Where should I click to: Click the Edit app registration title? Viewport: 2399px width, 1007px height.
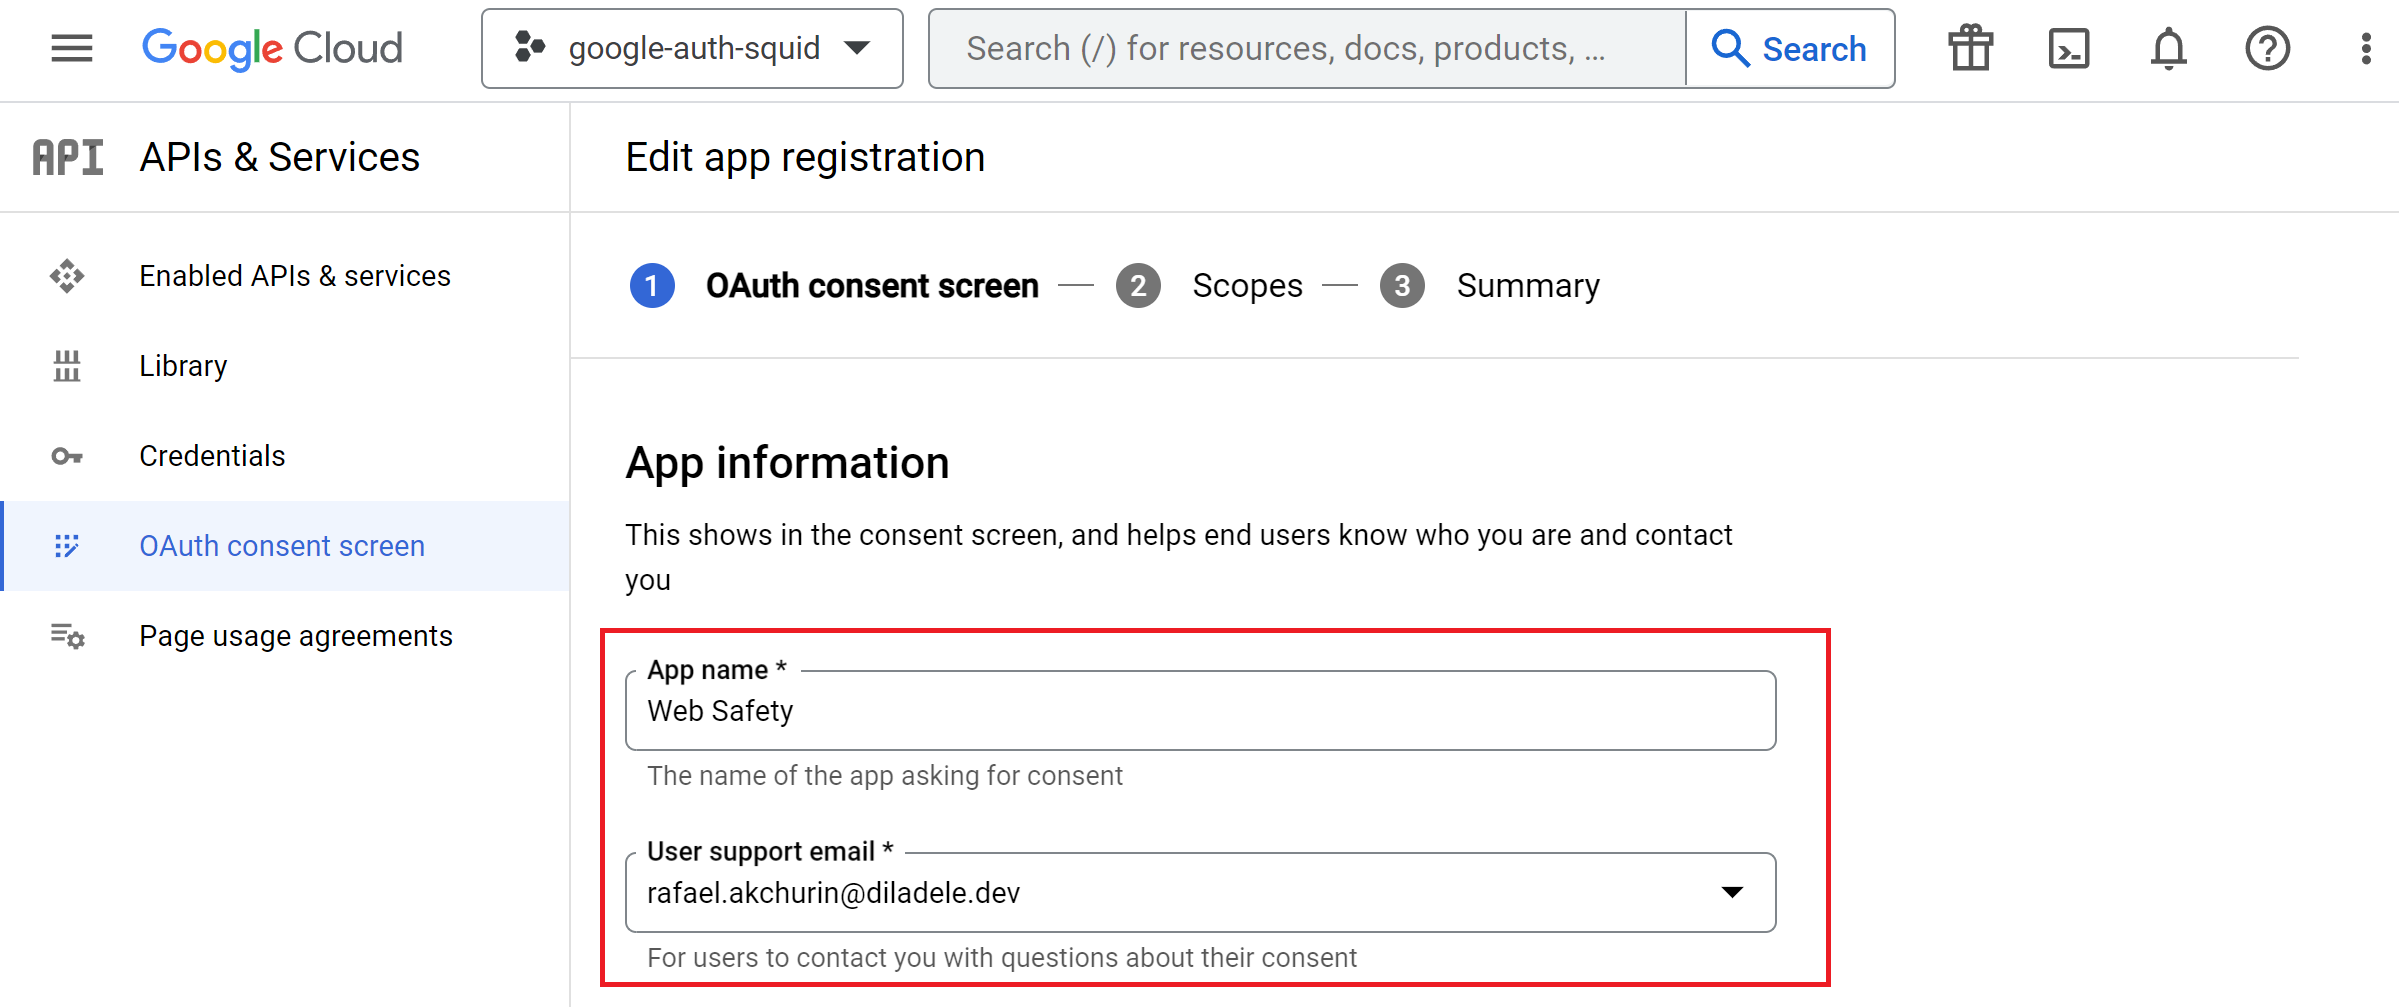click(805, 157)
